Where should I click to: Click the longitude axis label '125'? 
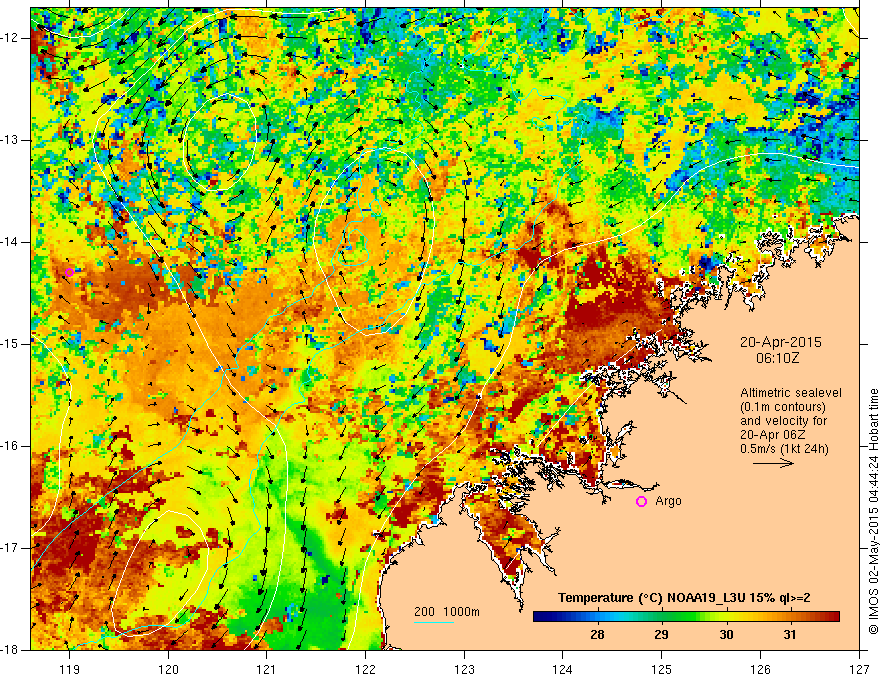[662, 669]
